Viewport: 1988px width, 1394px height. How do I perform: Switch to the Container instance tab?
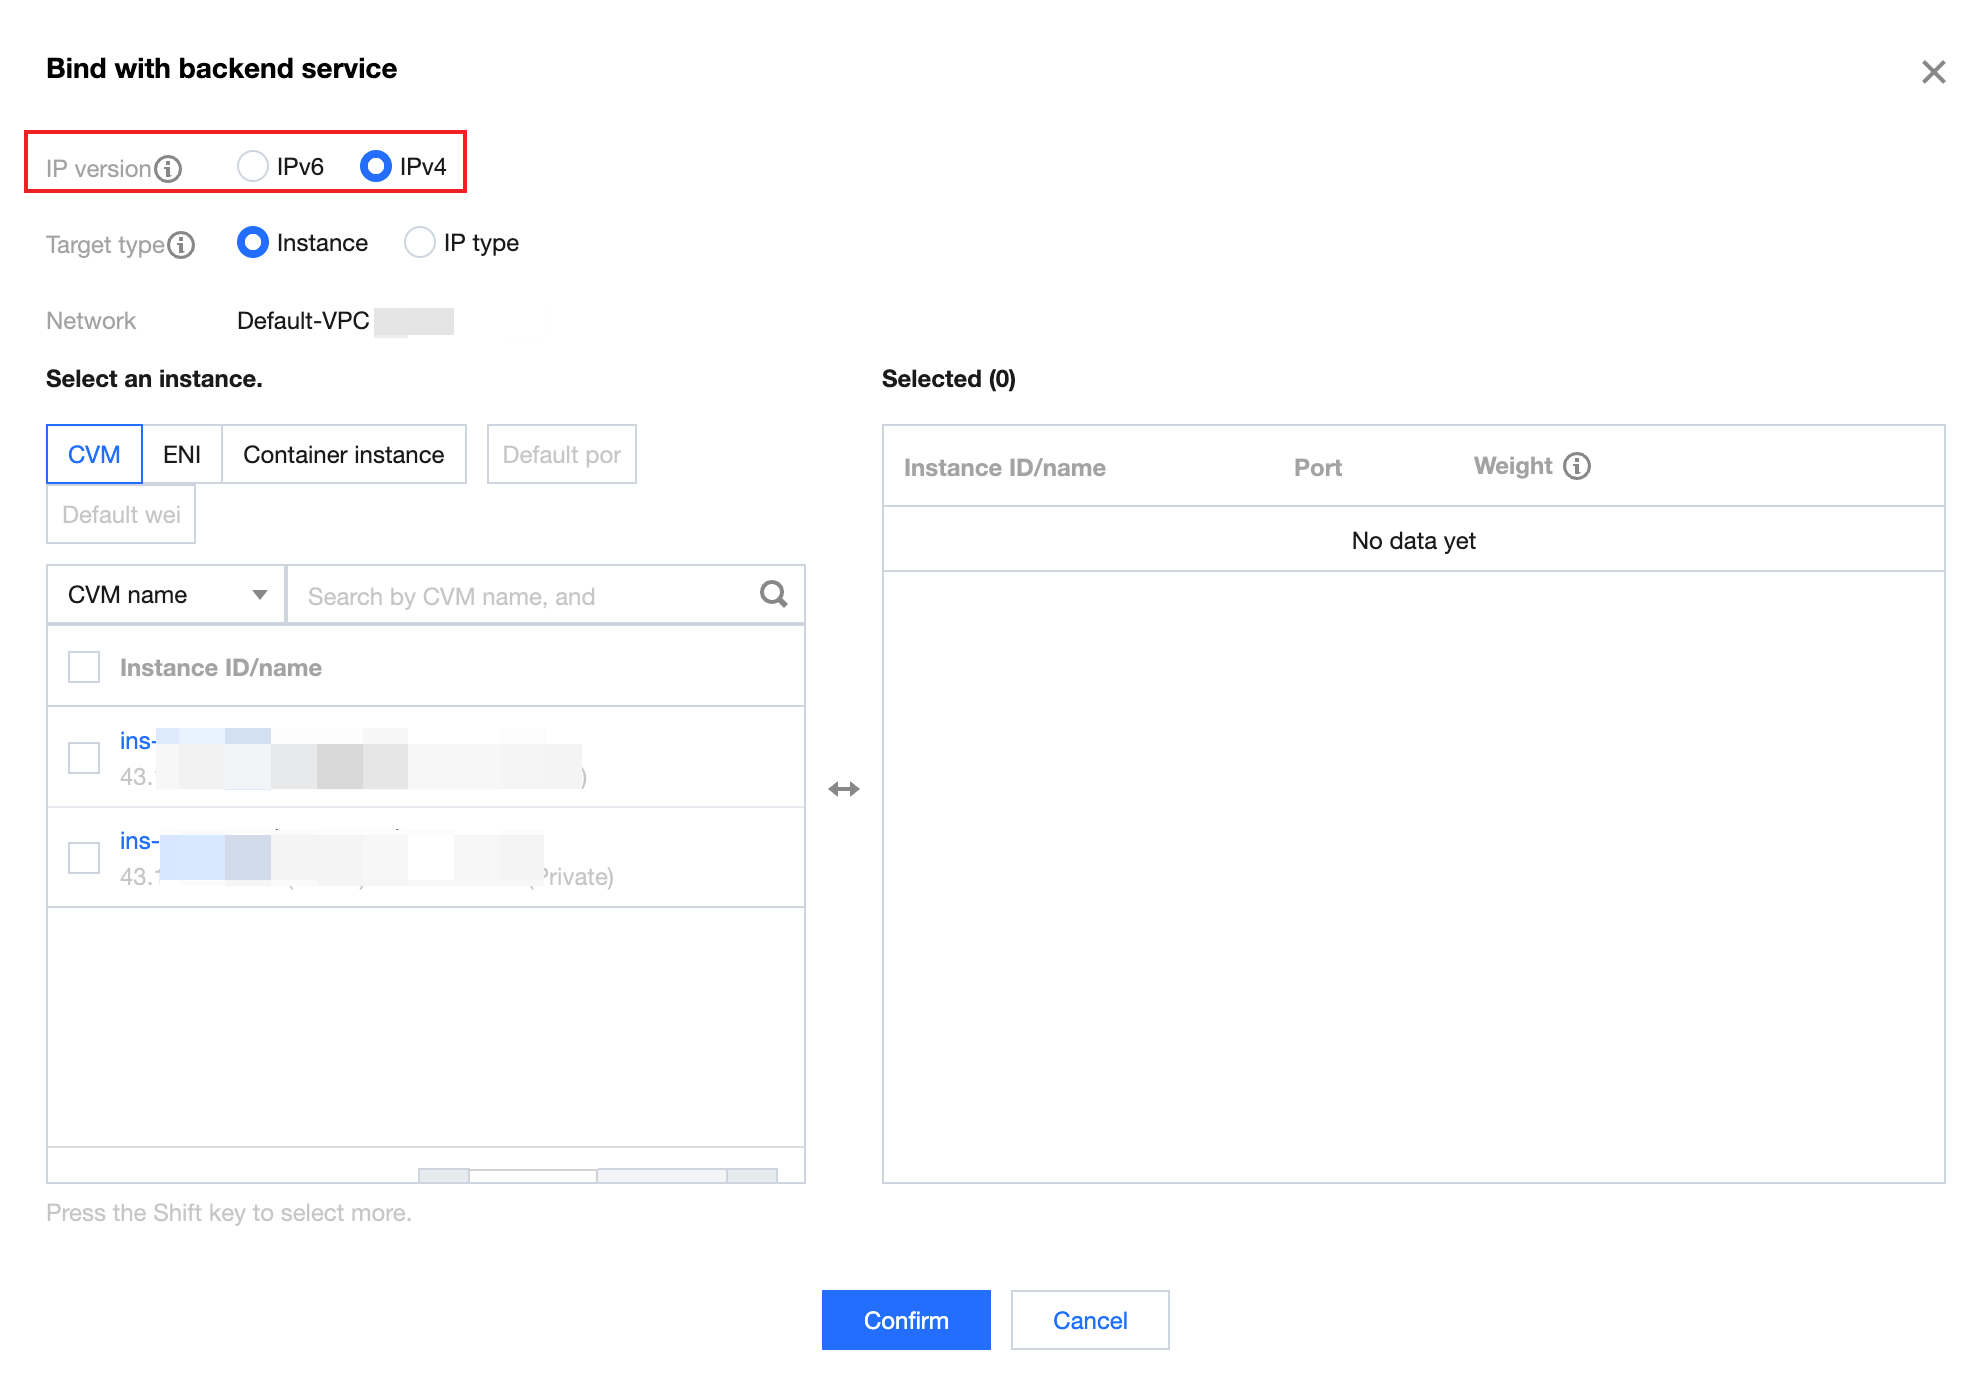(343, 455)
